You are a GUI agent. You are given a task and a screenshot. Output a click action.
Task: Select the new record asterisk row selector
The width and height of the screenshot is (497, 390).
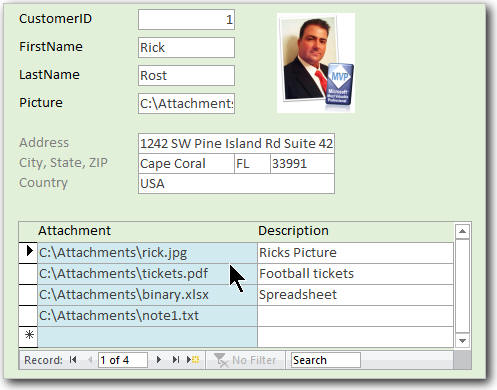coord(28,336)
